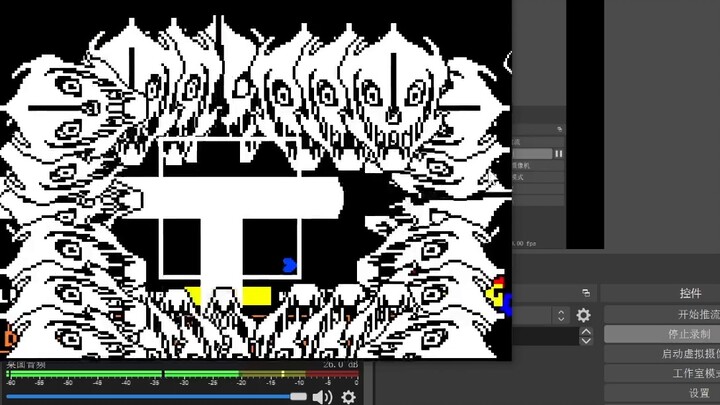720x405 pixels.
Task: Increase transition duration with up arrow
Action: point(586,332)
